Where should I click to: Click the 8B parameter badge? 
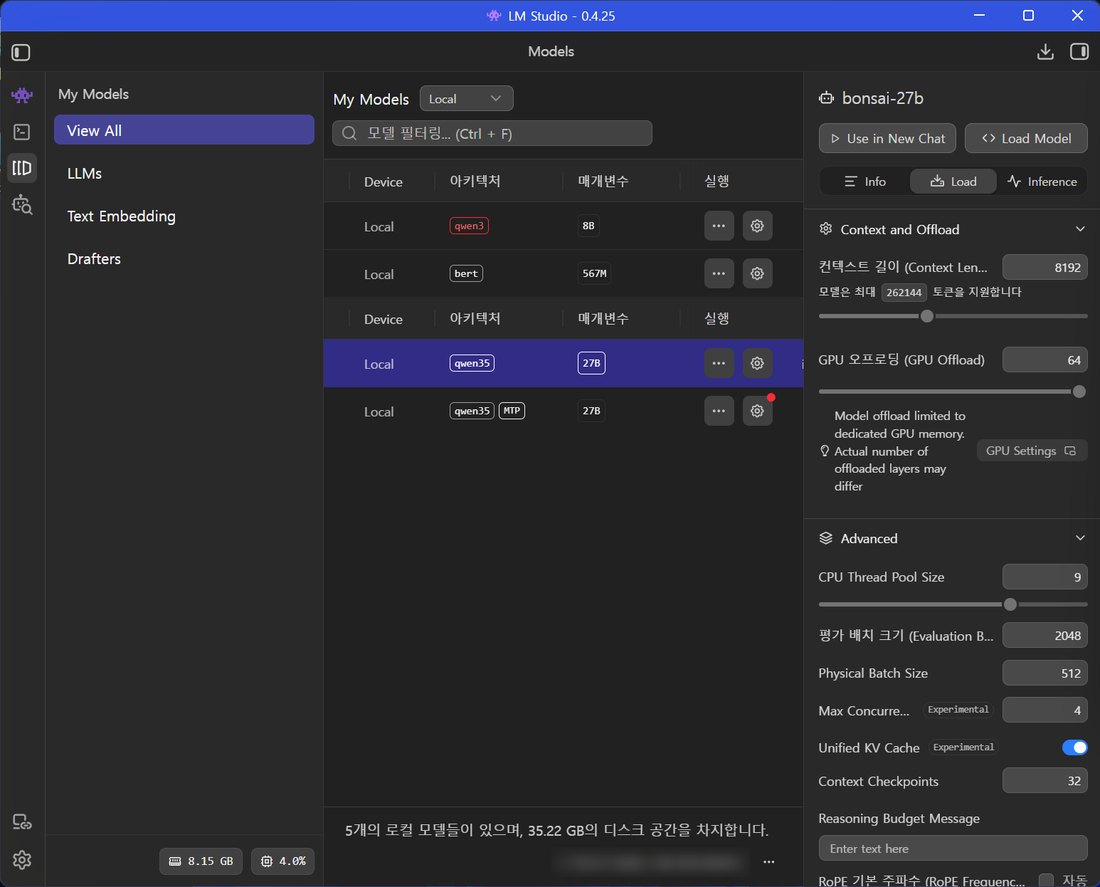589,226
